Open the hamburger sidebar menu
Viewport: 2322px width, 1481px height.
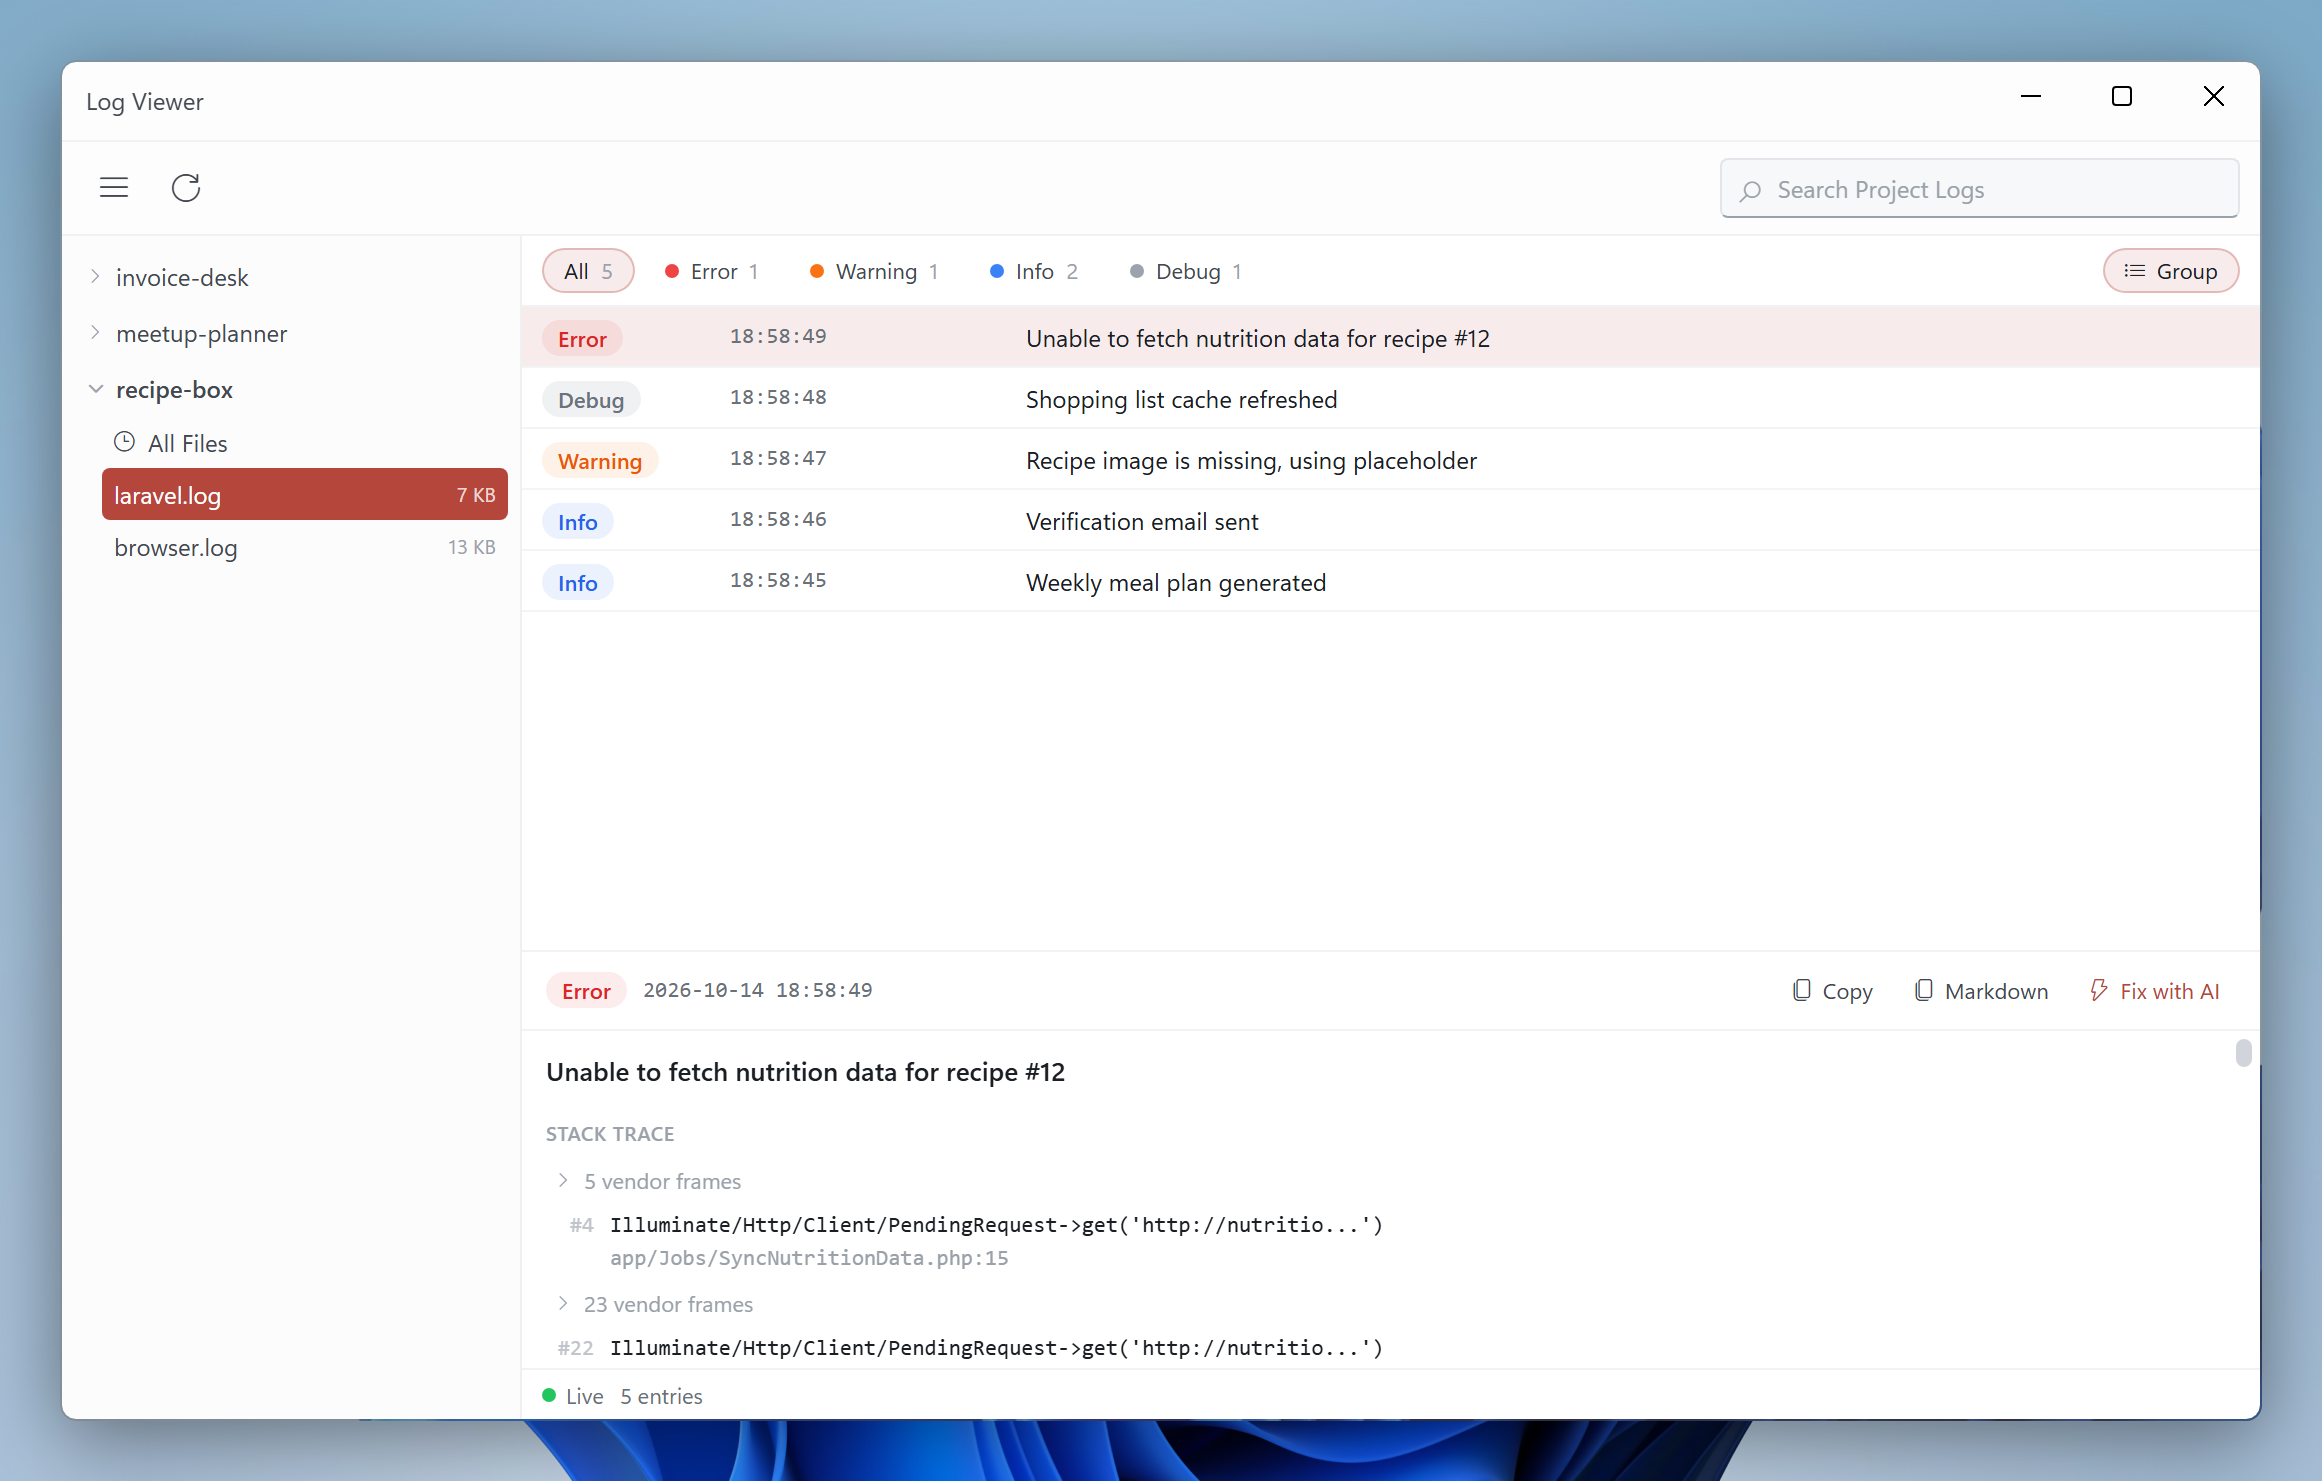coord(114,188)
